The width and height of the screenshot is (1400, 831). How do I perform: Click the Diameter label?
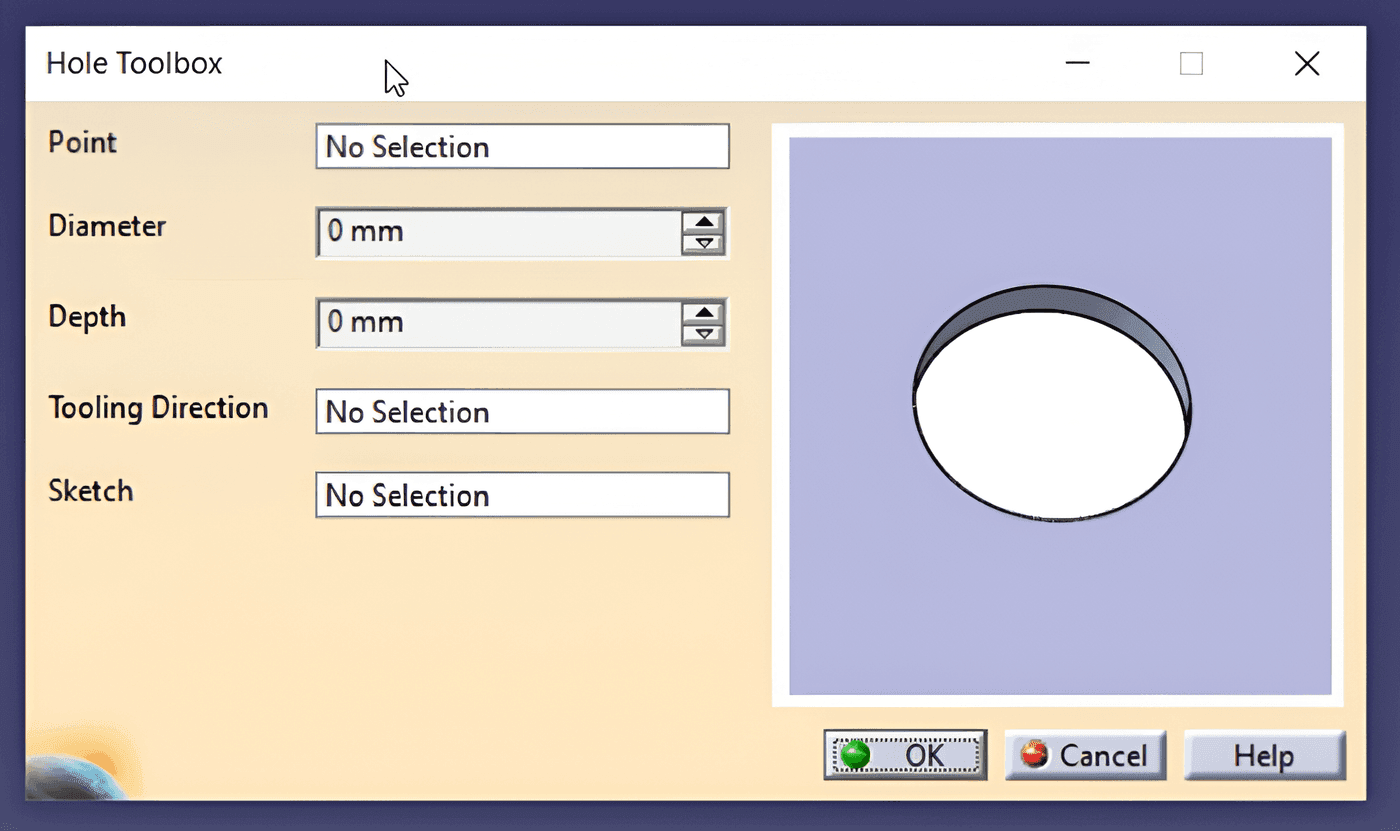107,226
